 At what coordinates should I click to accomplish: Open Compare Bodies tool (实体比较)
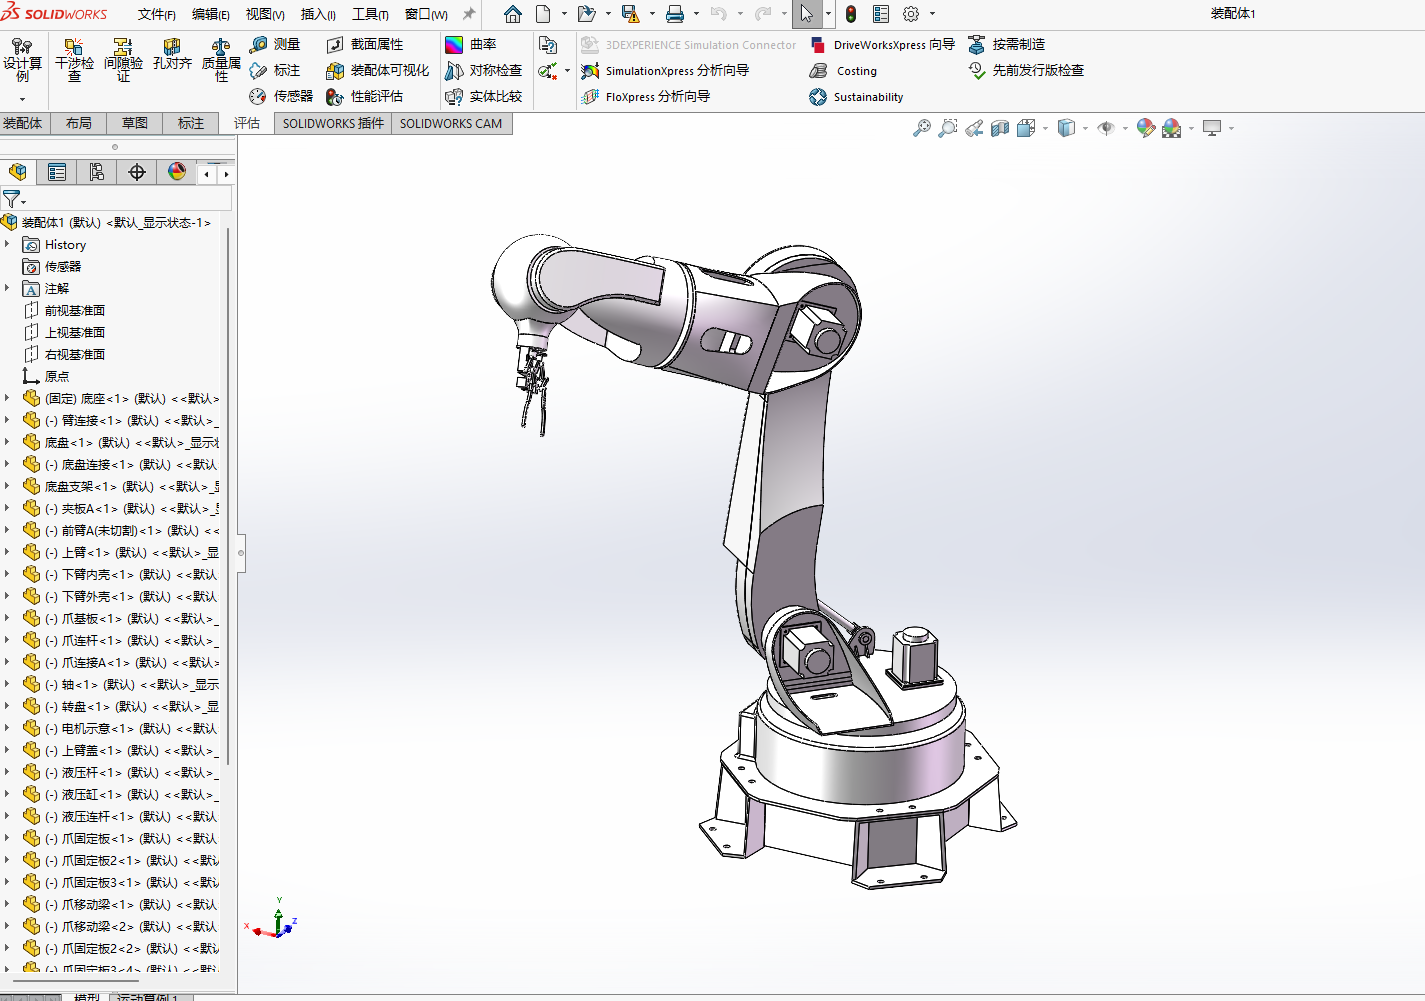[x=484, y=96]
